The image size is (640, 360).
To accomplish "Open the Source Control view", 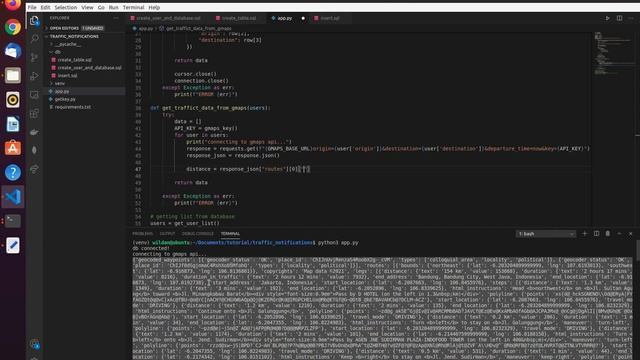I will click(34, 58).
